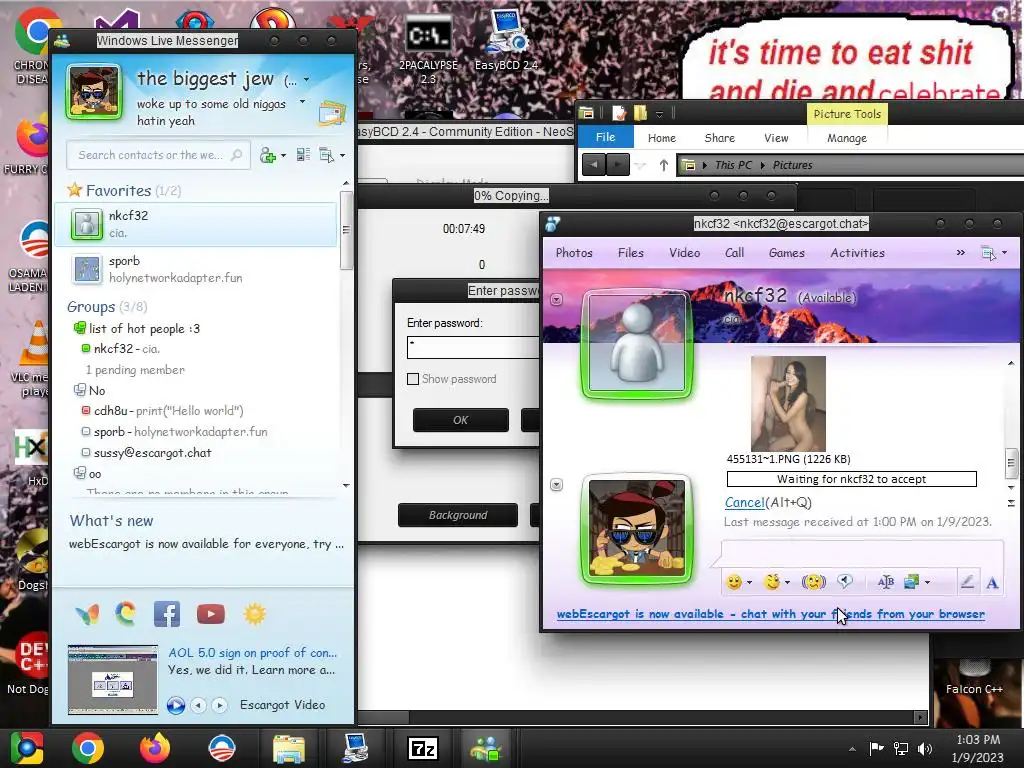The height and width of the screenshot is (768, 1024).
Task: Click the network icon in system tray
Action: [901, 748]
